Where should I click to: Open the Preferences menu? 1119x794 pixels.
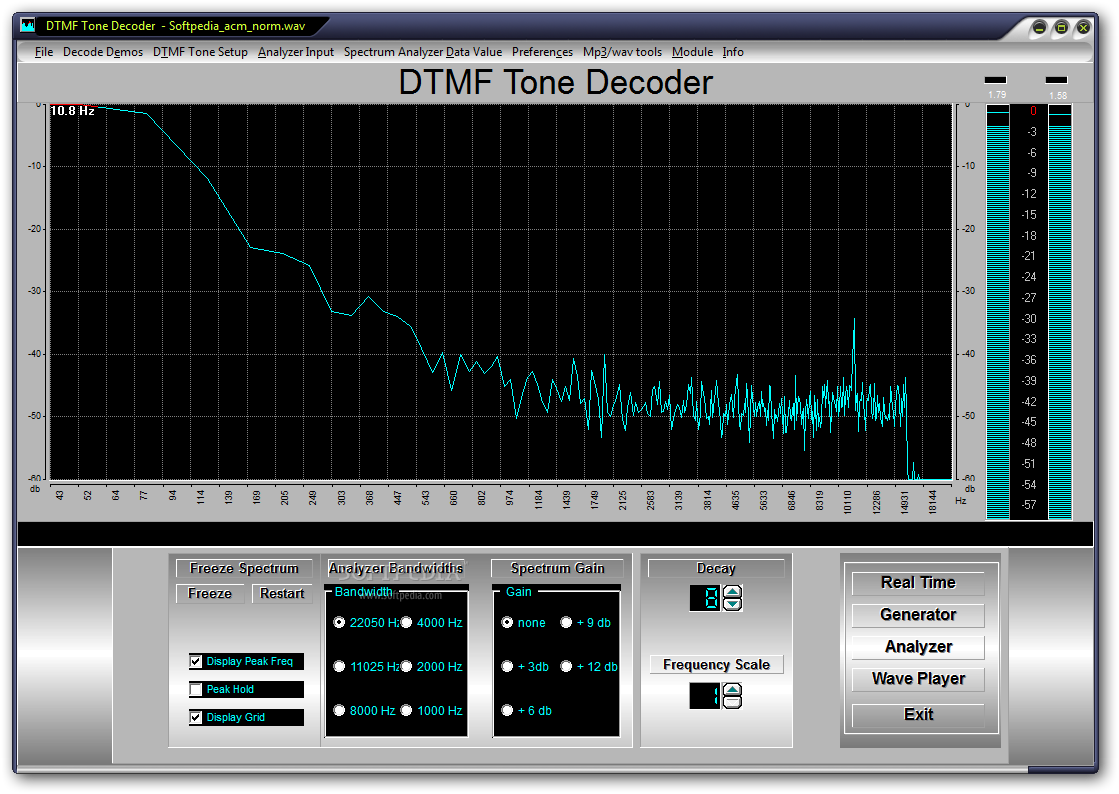coord(542,52)
